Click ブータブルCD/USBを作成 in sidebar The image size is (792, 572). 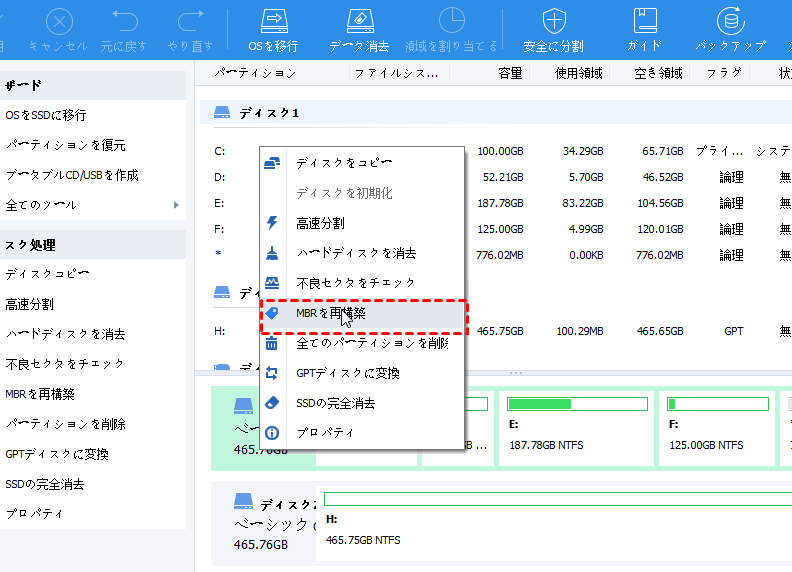72,175
